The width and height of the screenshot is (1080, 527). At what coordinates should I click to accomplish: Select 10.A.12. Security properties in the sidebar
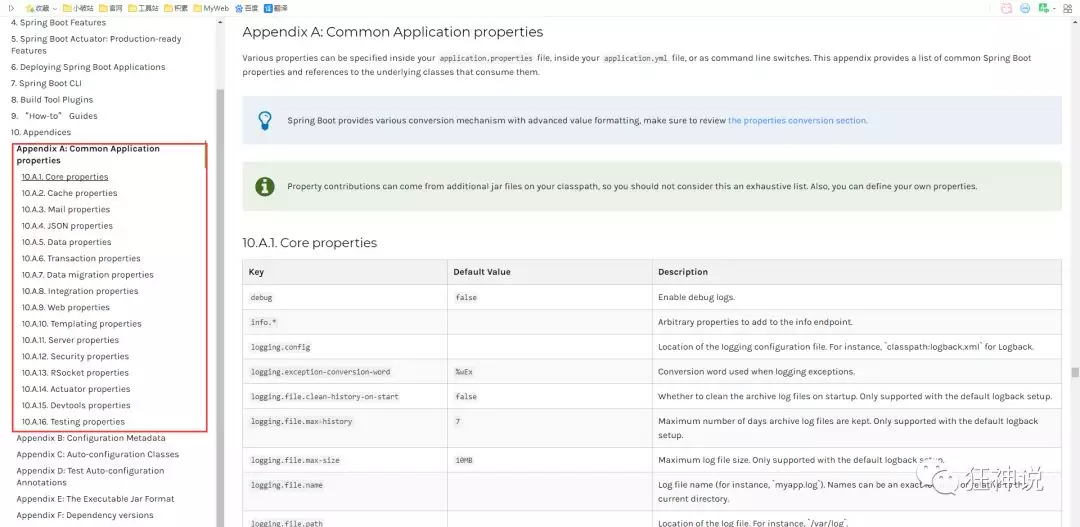[x=75, y=356]
